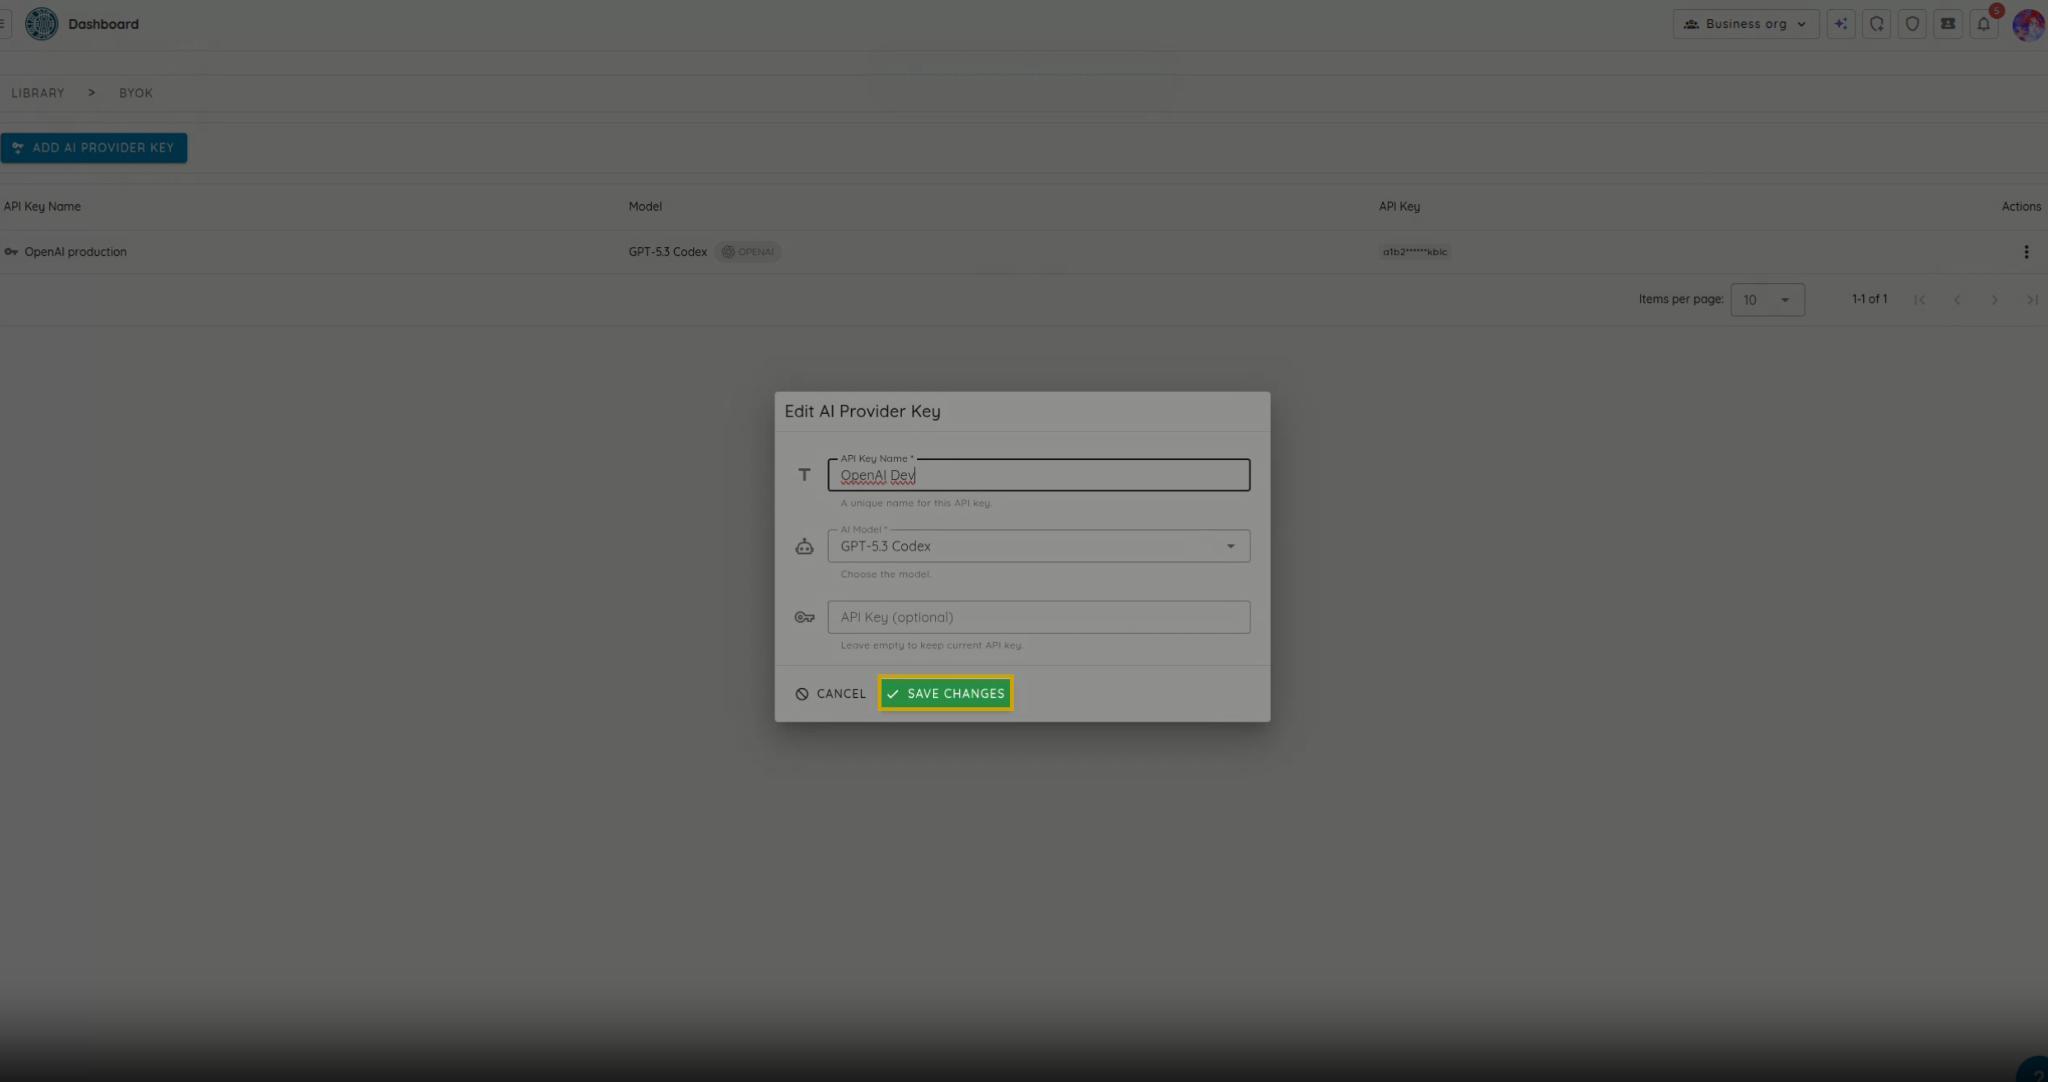The width and height of the screenshot is (2048, 1082).
Task: Open the AI Model dropdown in the dialog
Action: [x=1230, y=546]
